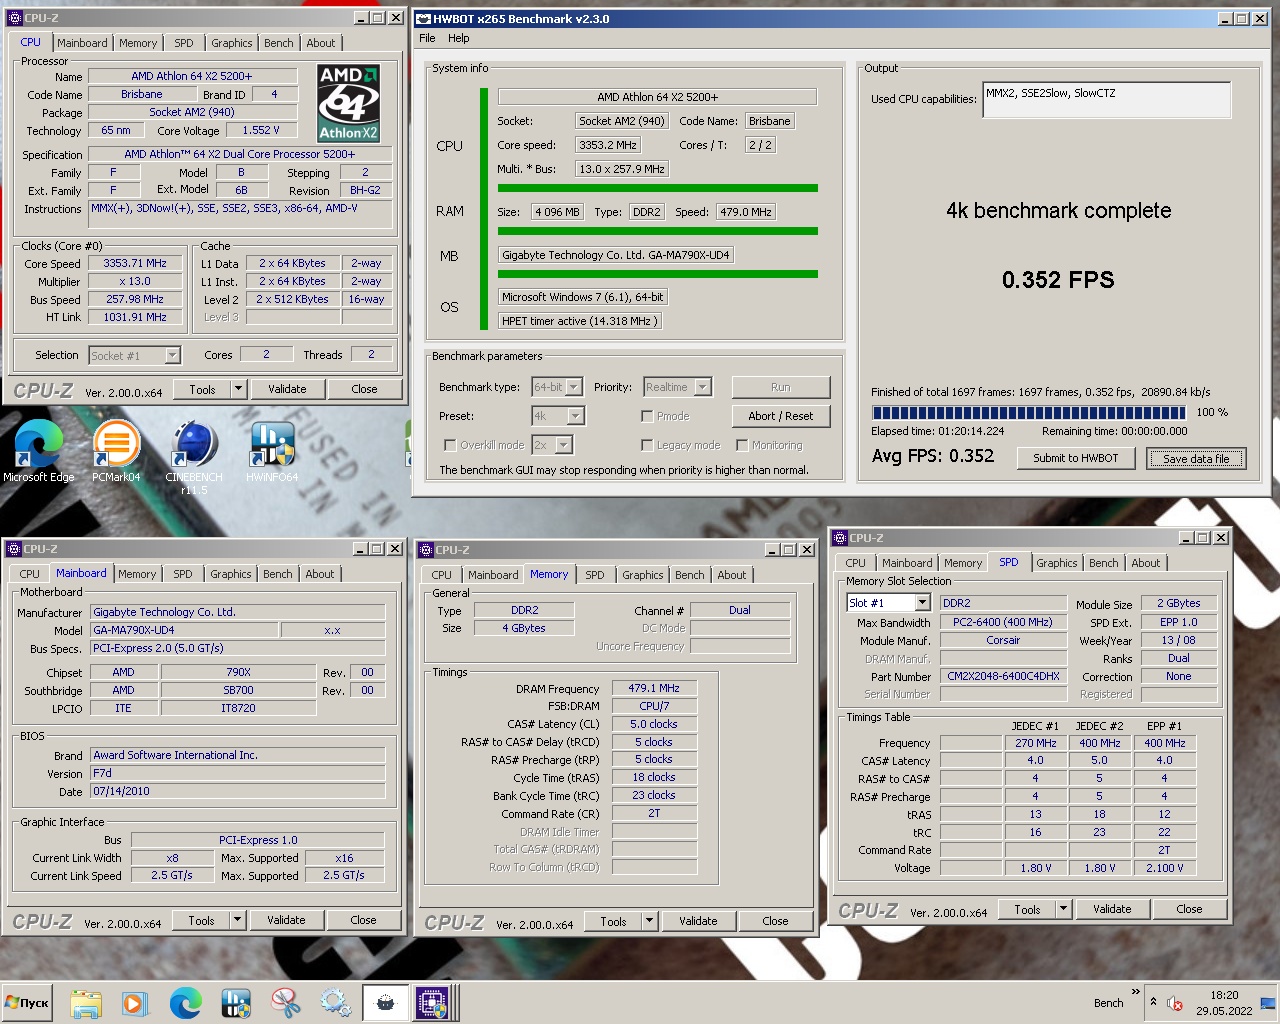Click Close in Mainboard CPU-Z window
Image resolution: width=1280 pixels, height=1024 pixels.
click(x=363, y=920)
